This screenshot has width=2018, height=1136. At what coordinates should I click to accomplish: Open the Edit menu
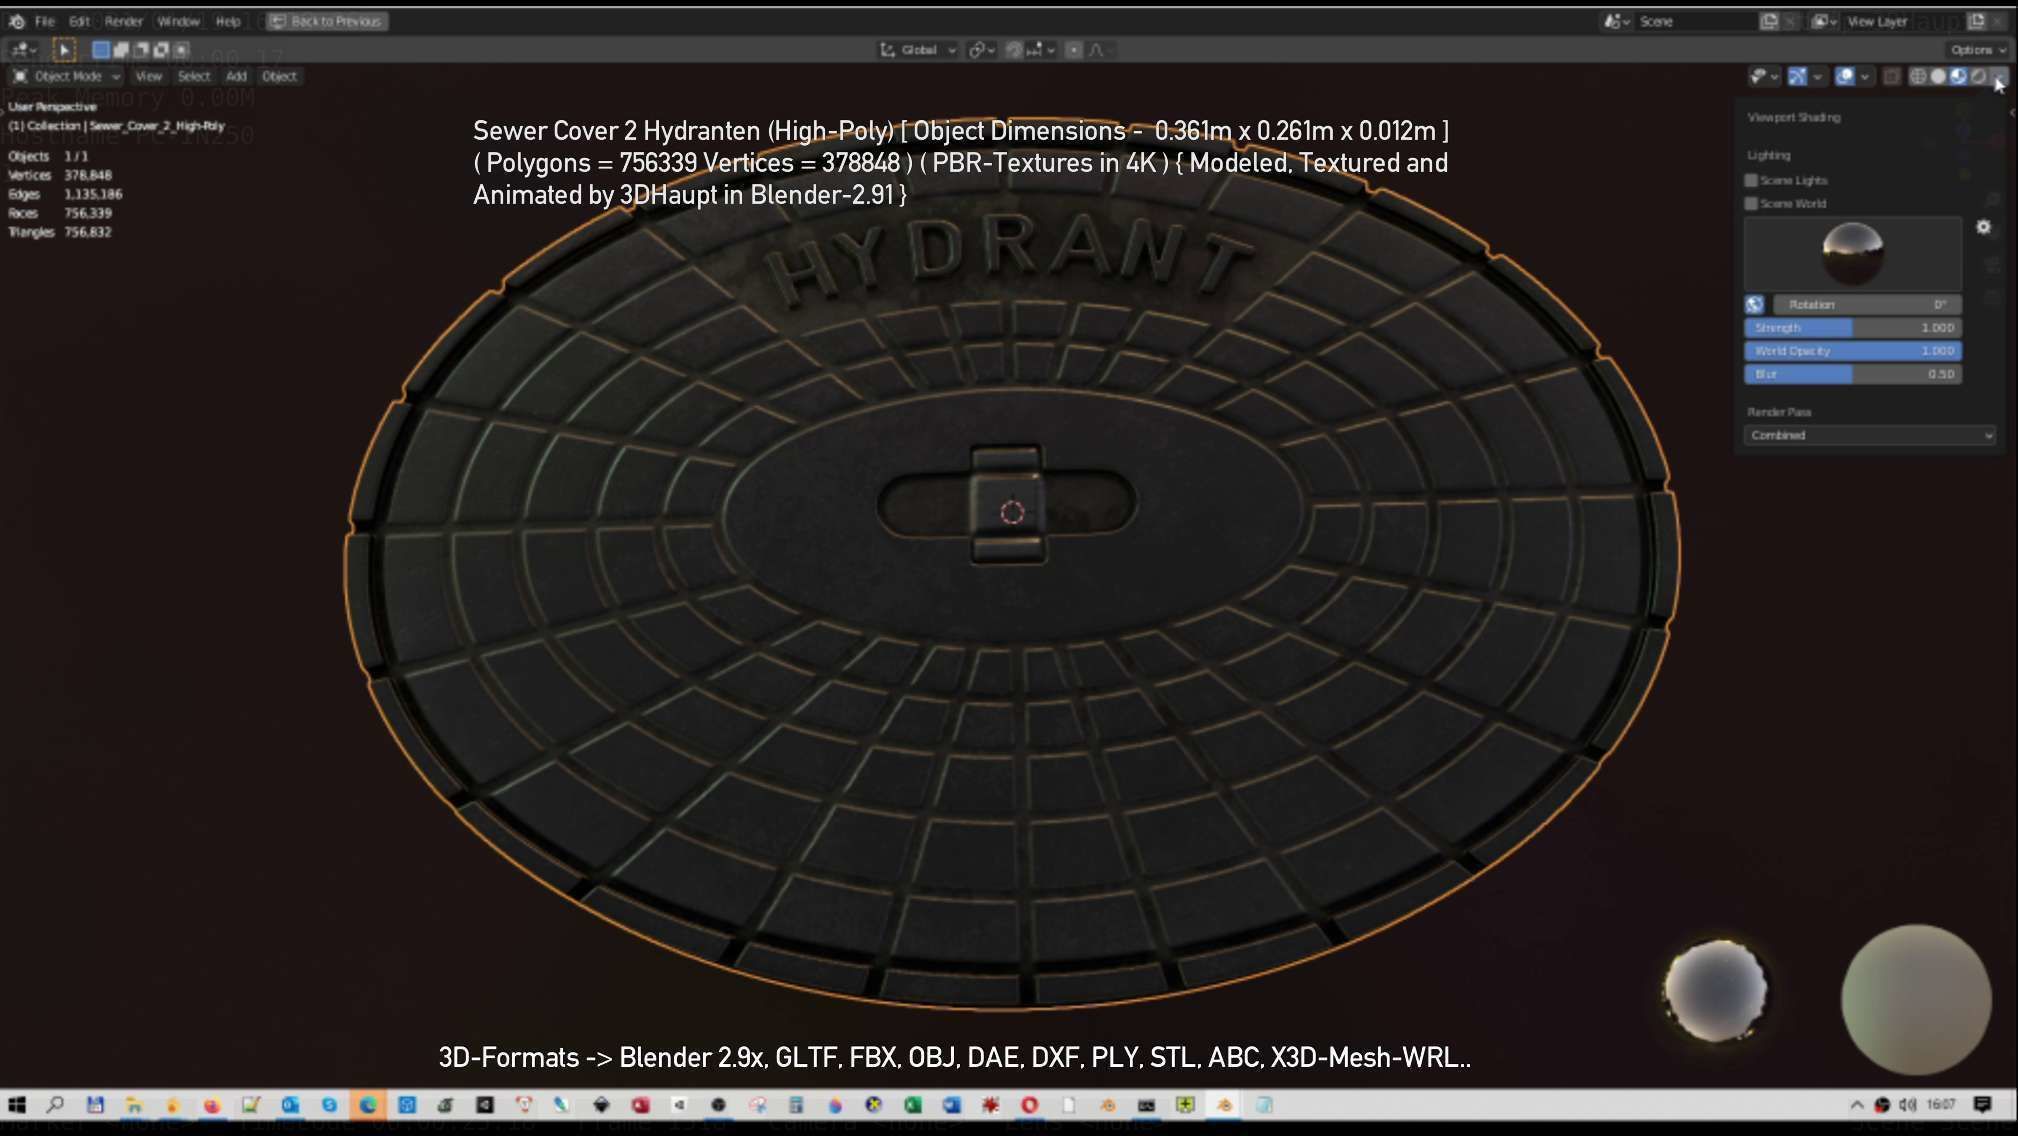coord(79,21)
